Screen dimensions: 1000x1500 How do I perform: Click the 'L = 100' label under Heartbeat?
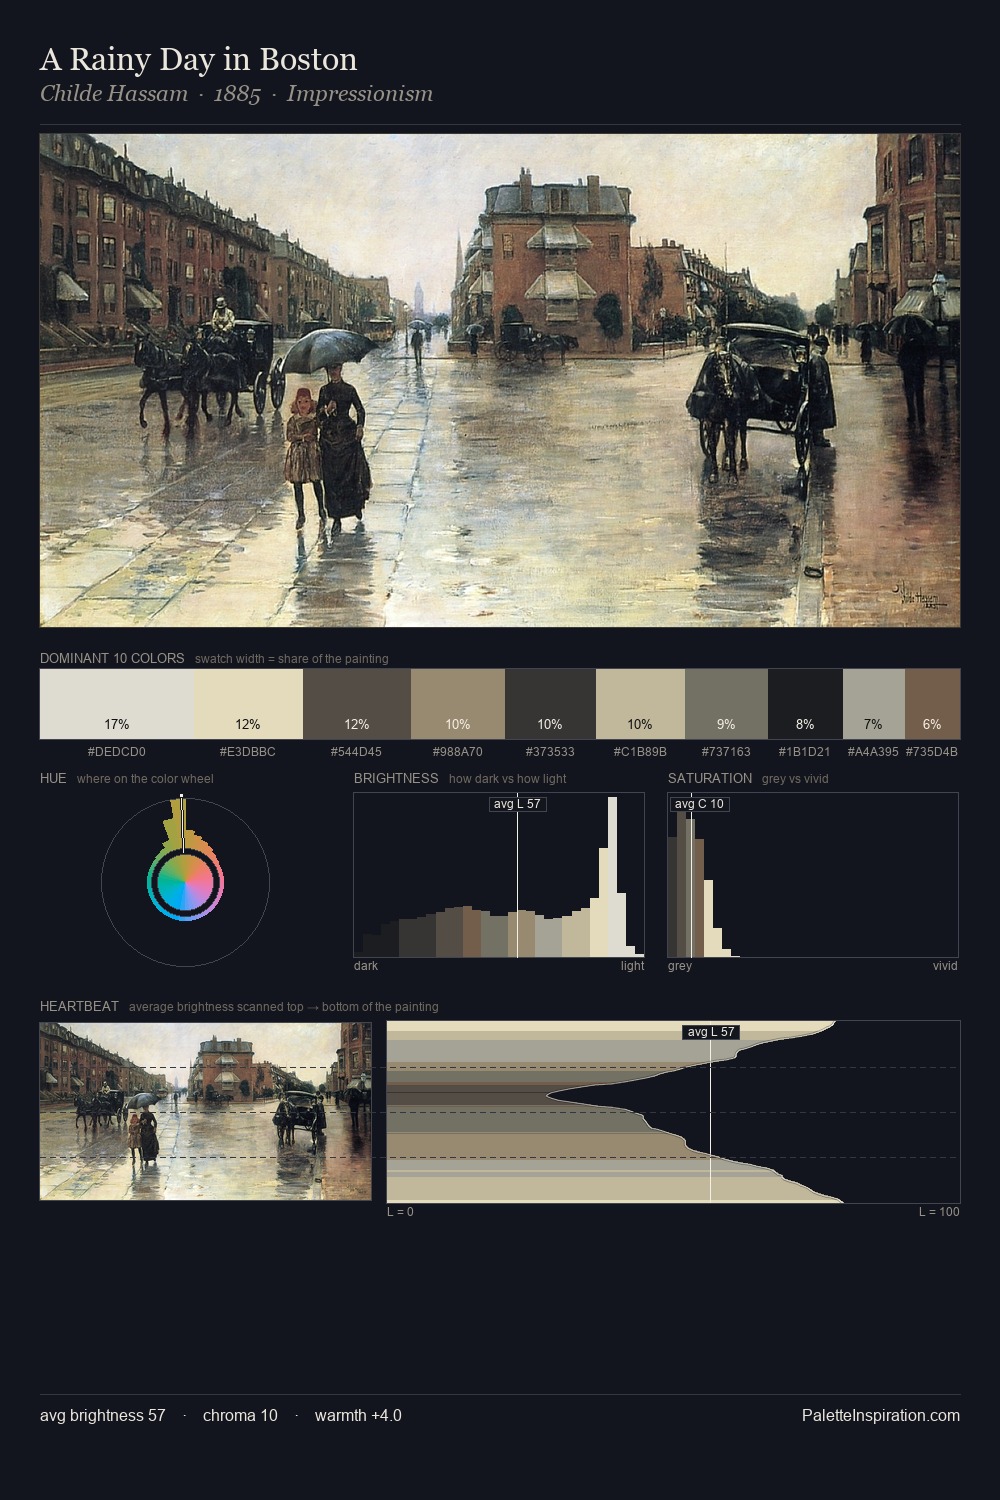pos(939,1212)
